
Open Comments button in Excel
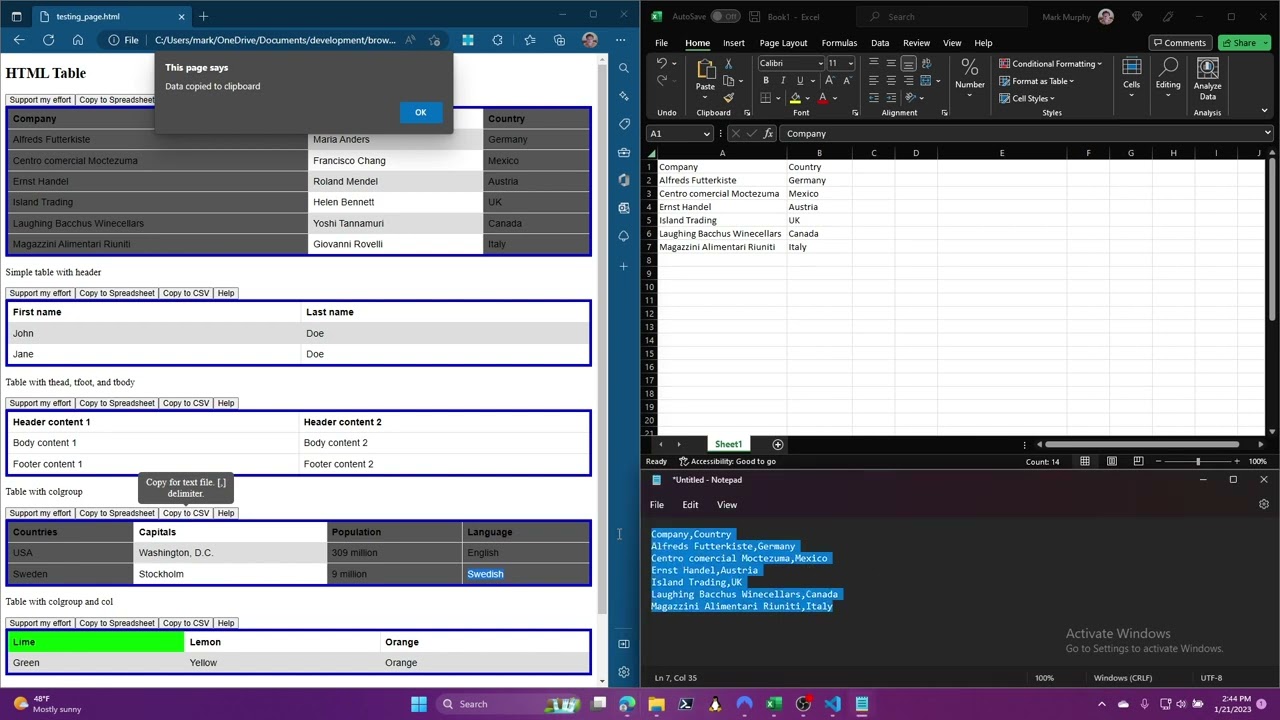click(1180, 43)
